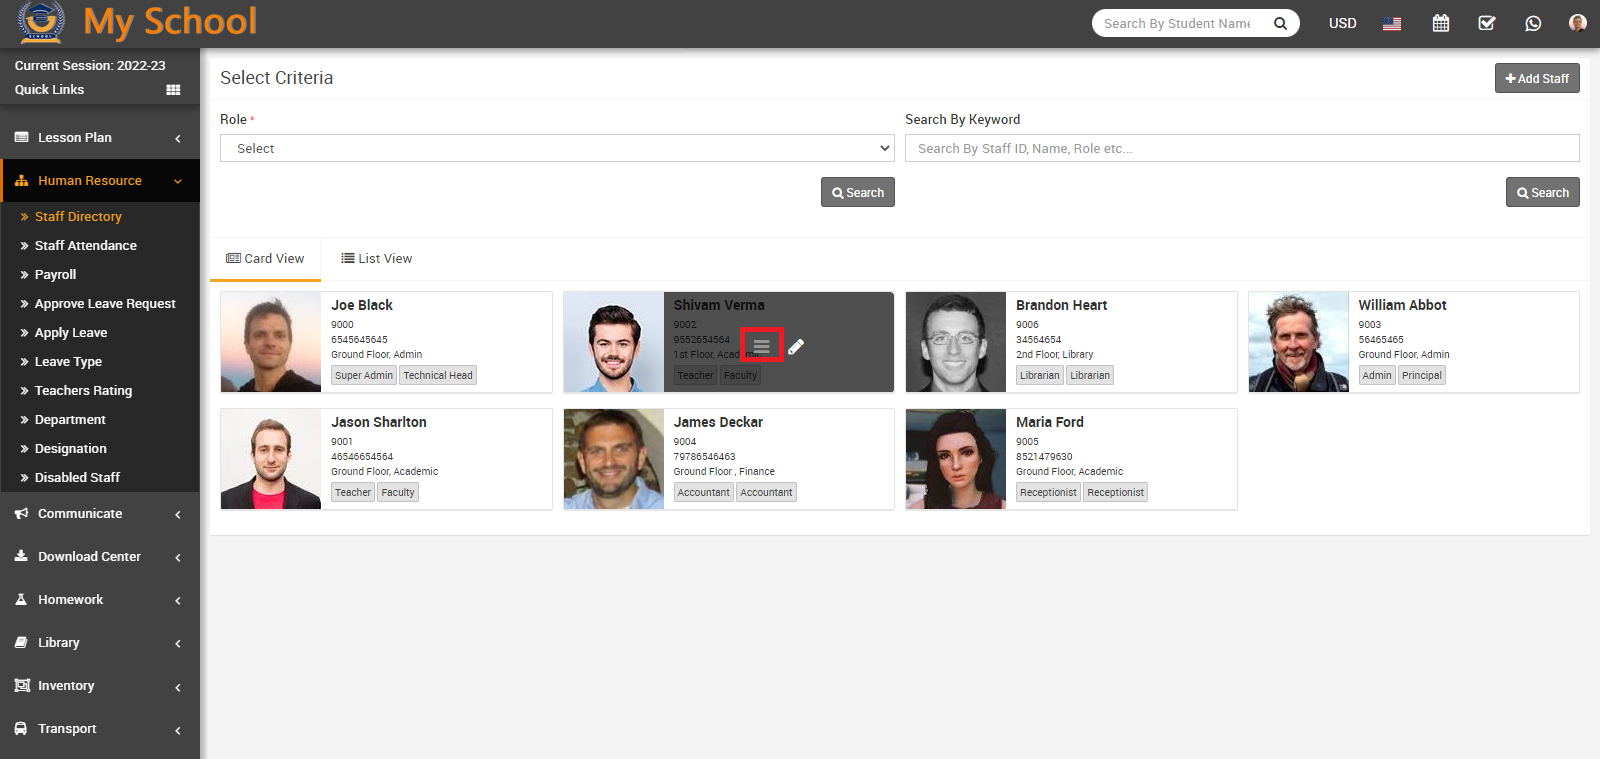Viewport: 1600px width, 759px height.
Task: Click the Add Staff button
Action: click(x=1536, y=78)
